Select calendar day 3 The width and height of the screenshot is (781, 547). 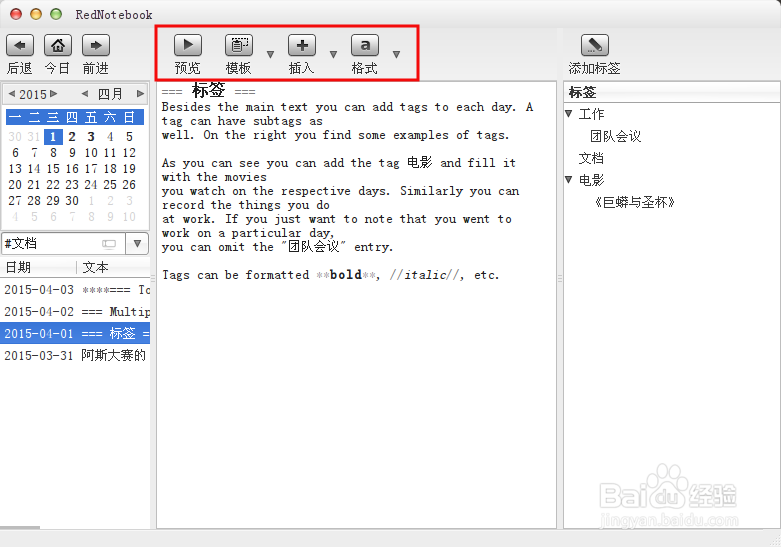tap(91, 137)
